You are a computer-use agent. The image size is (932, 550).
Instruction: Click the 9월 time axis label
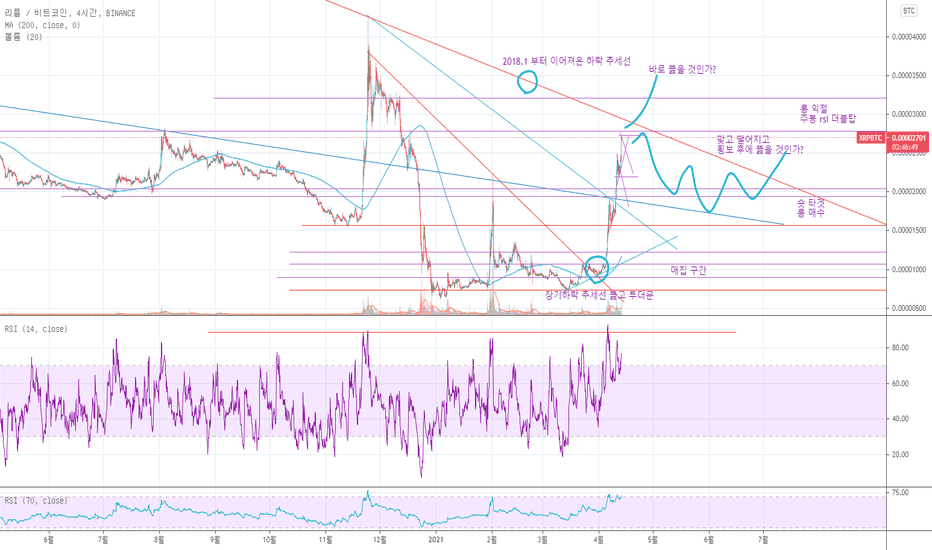215,540
